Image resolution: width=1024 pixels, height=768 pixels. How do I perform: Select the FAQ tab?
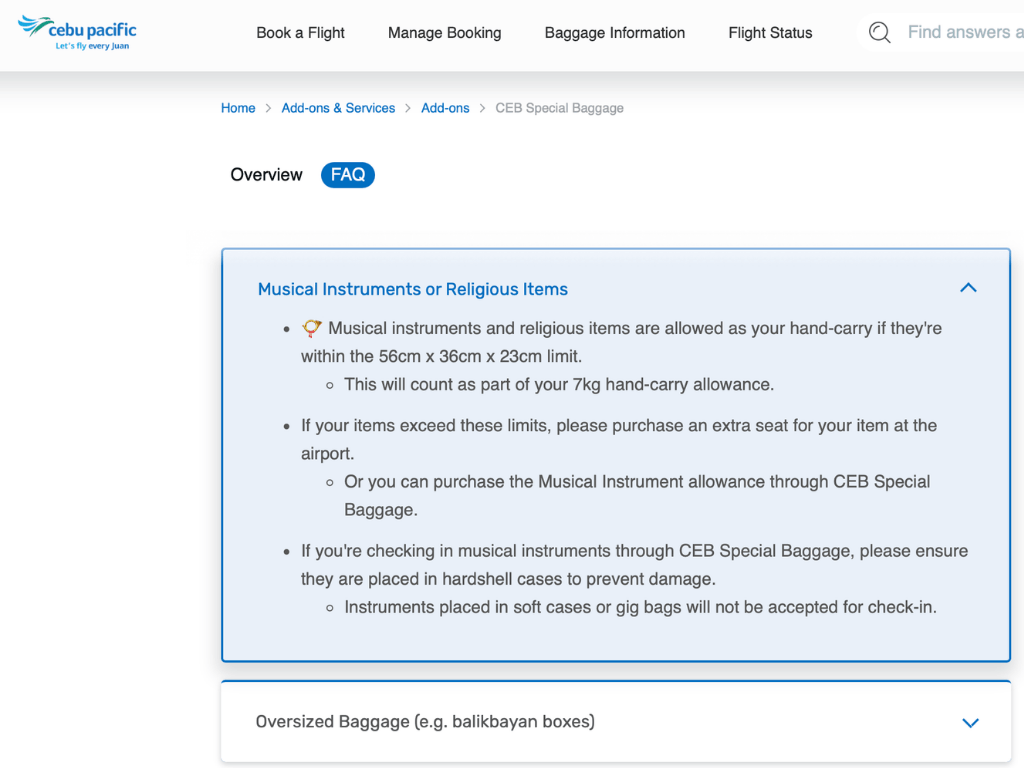coord(348,175)
